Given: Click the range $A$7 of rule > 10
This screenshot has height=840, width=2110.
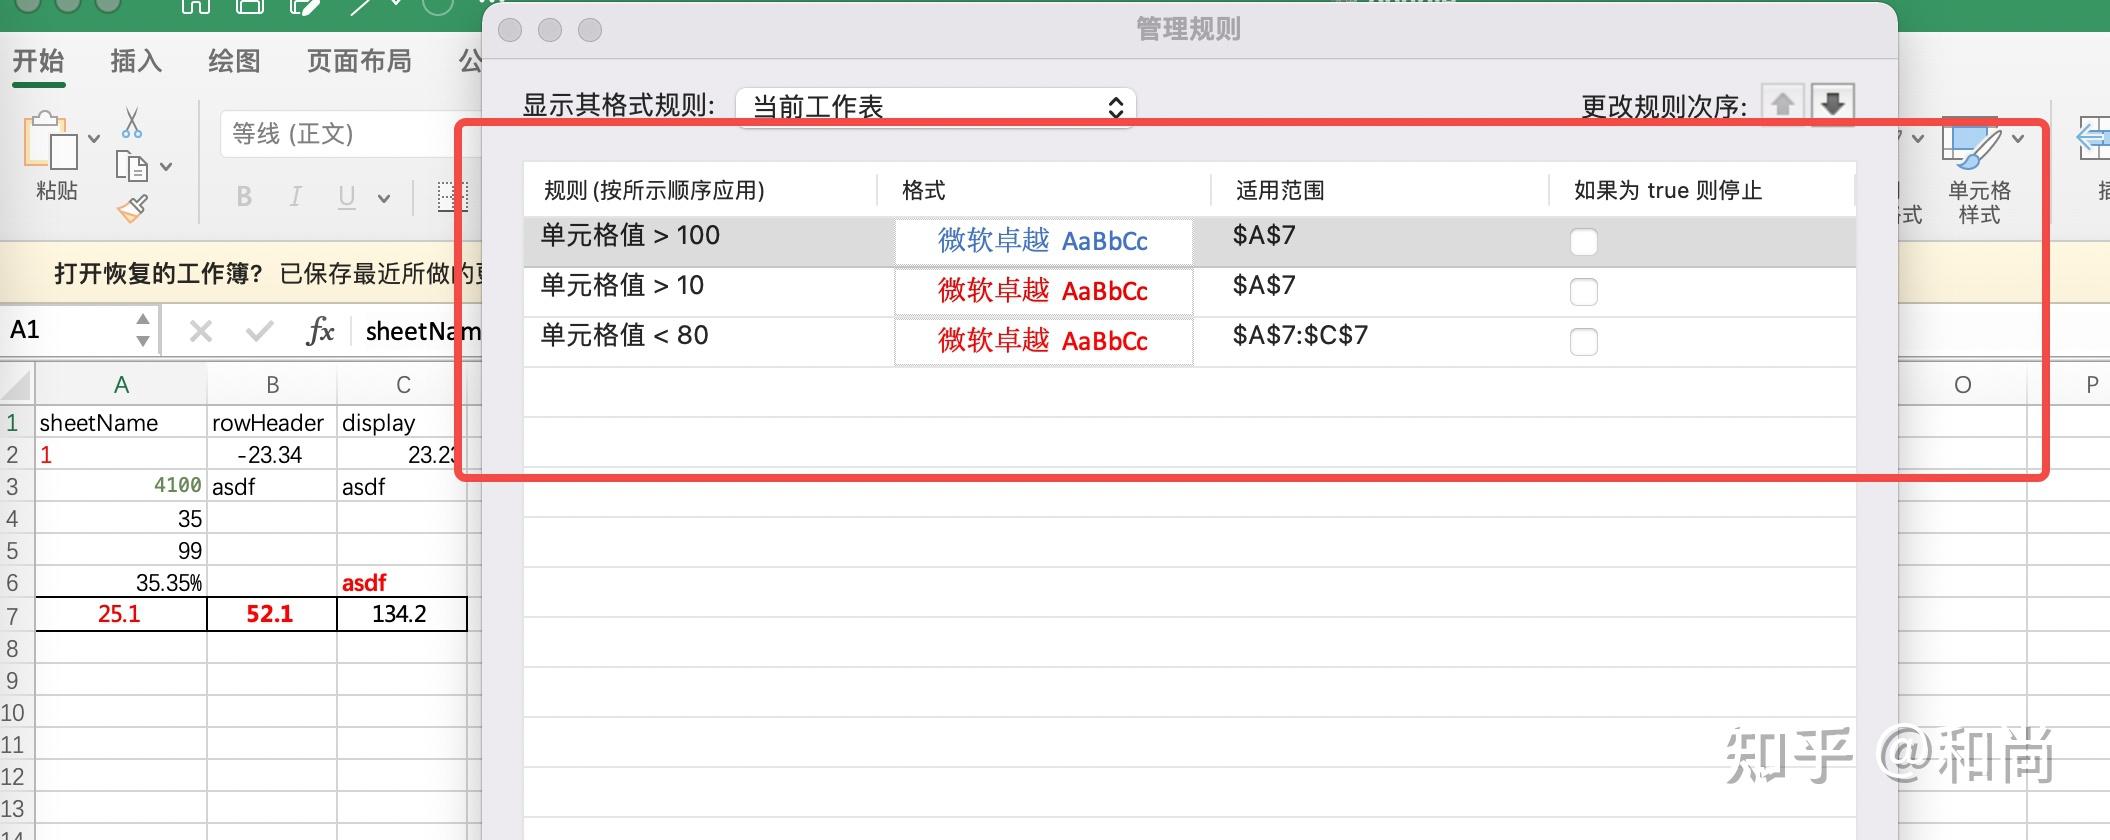Looking at the screenshot, I should [1264, 286].
